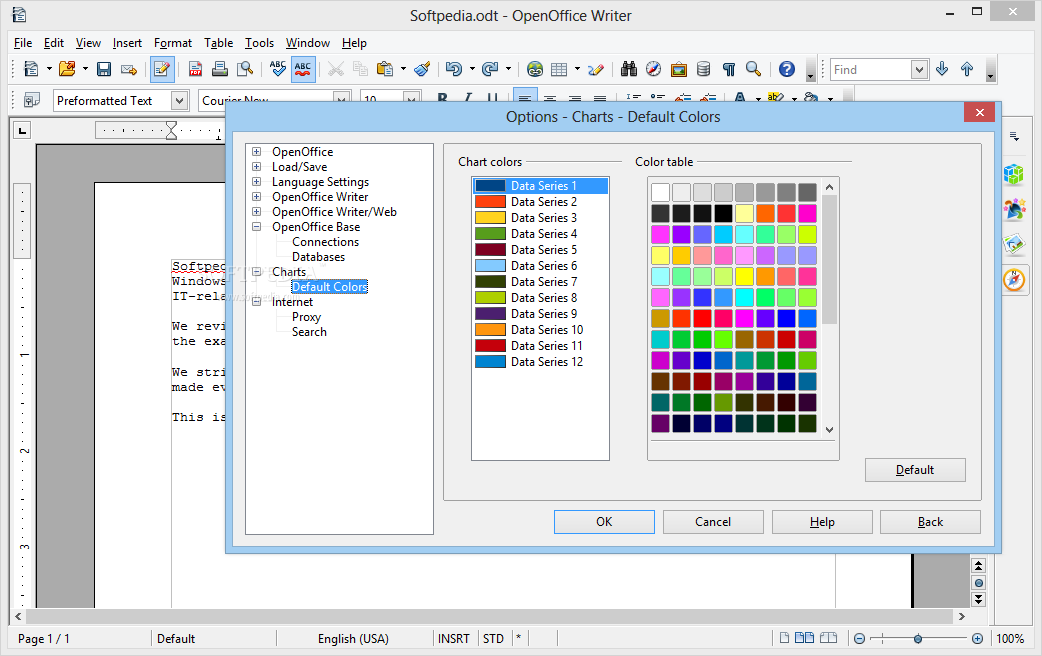
Task: Collapse the Internet tree node
Action: click(257, 302)
